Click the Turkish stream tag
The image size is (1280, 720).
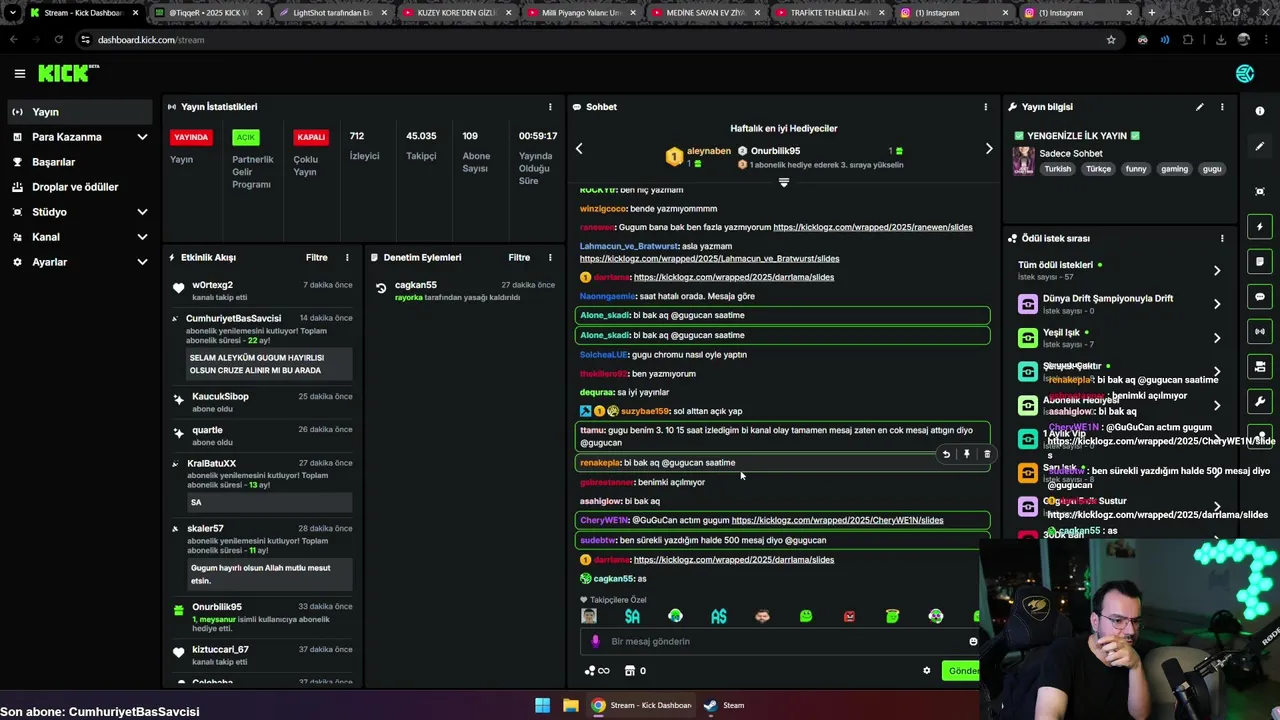1057,169
